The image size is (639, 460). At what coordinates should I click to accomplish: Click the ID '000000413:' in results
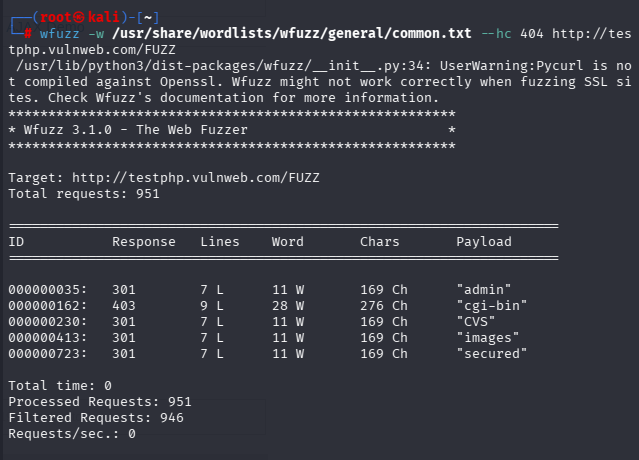point(48,338)
